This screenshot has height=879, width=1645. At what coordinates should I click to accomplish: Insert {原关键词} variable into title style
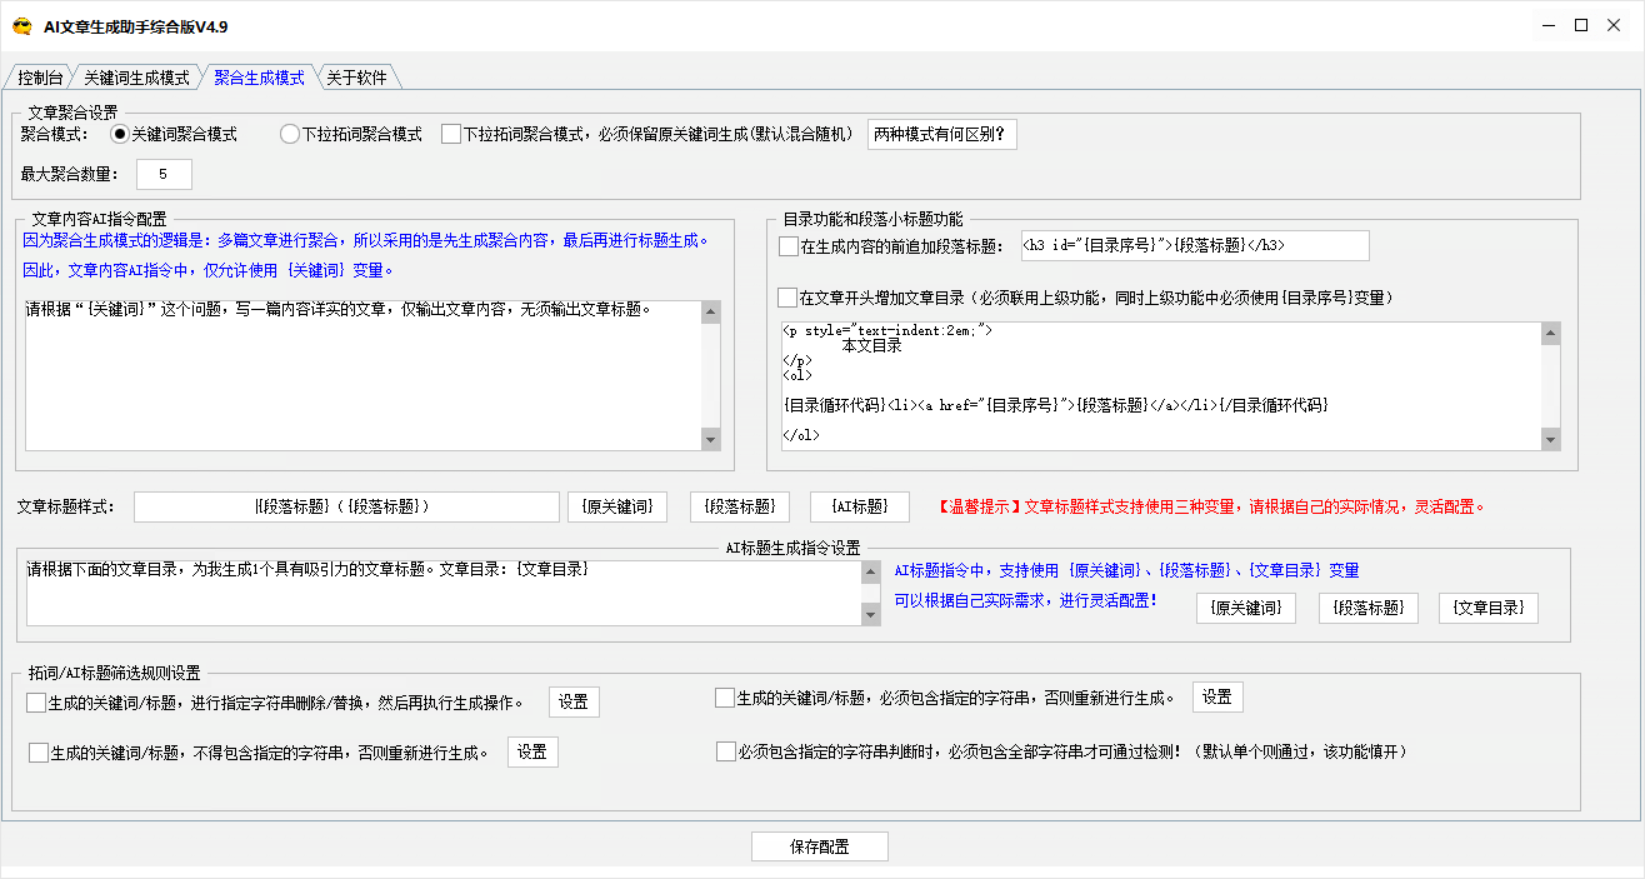tap(617, 507)
